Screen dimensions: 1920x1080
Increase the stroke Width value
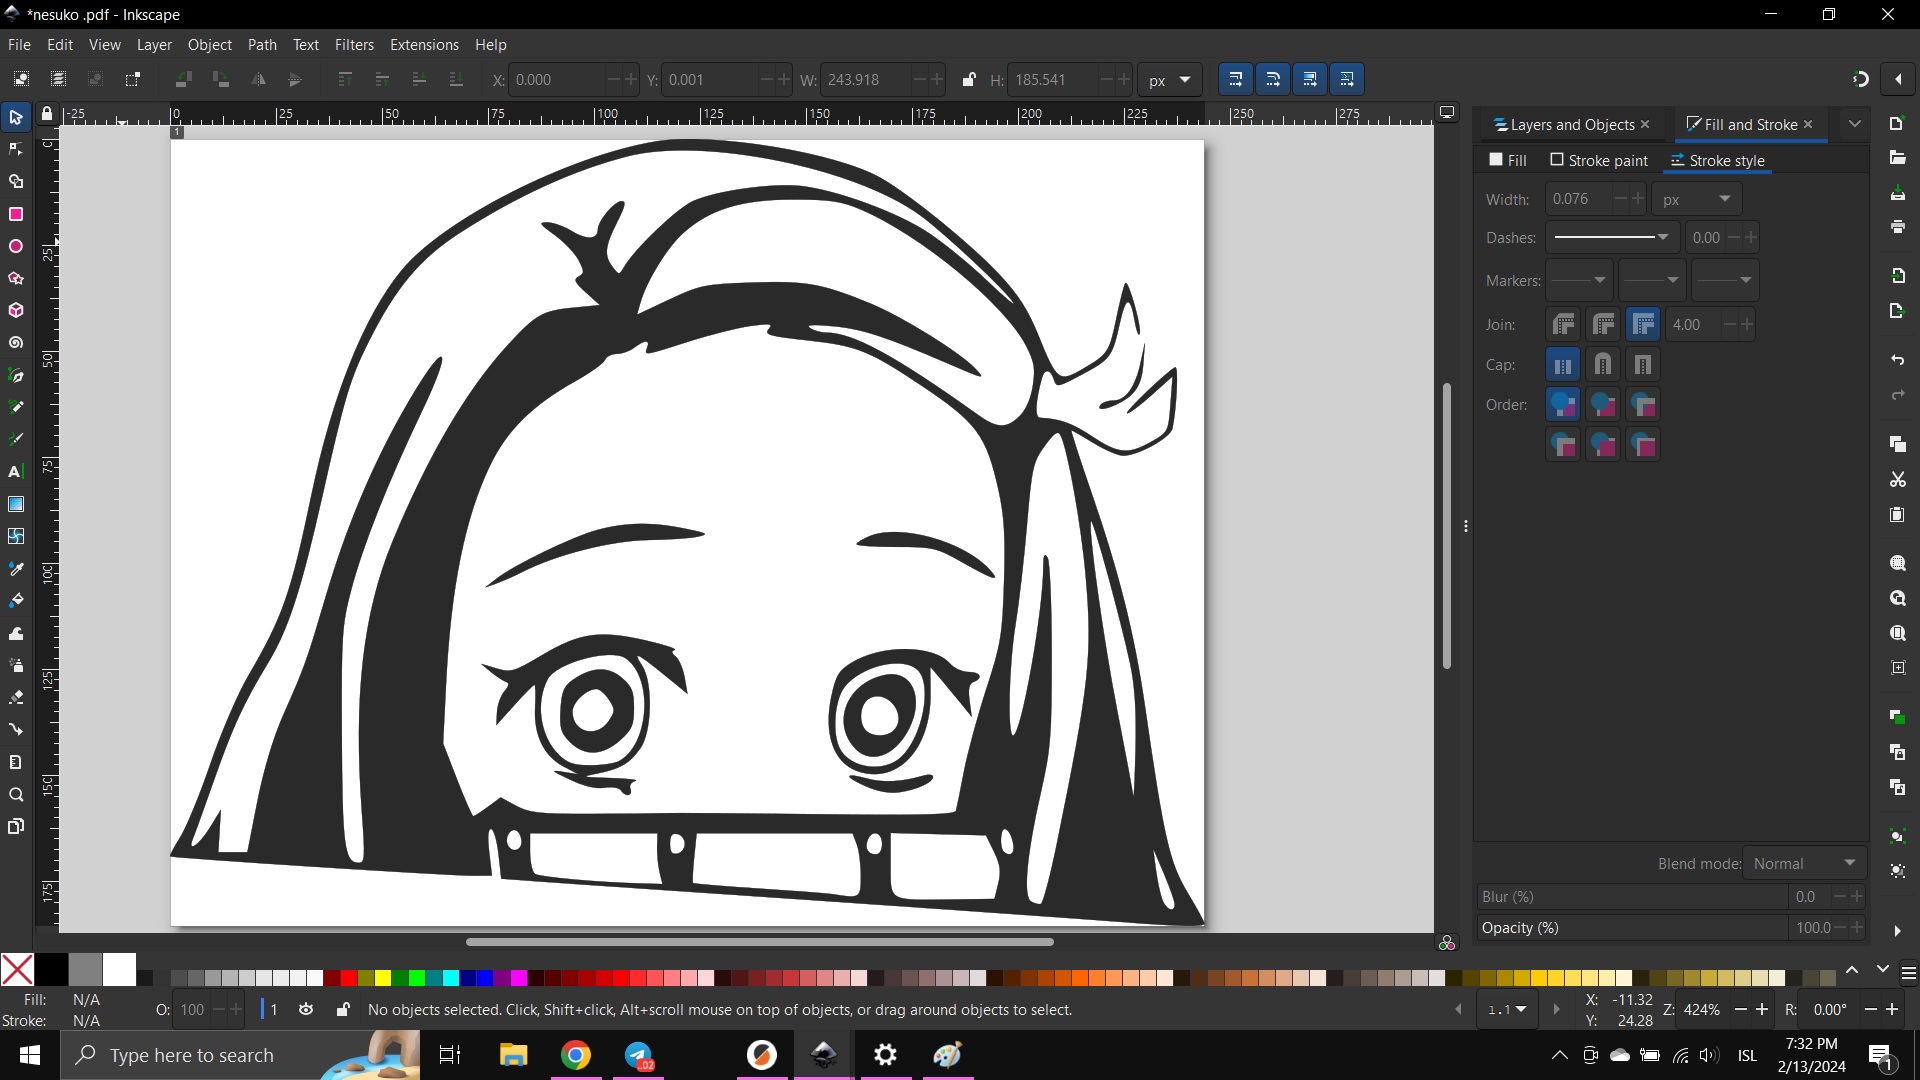tap(1638, 199)
